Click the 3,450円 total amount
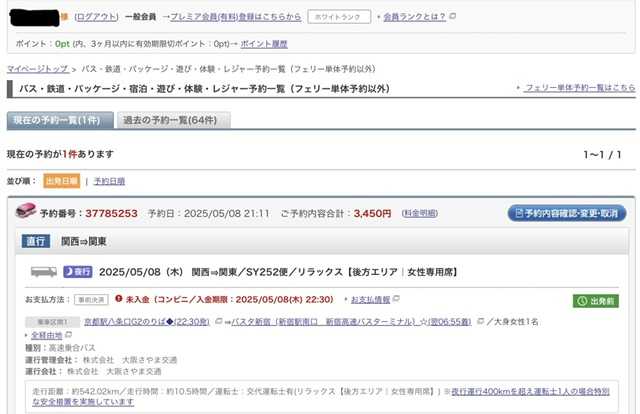Image resolution: width=640 pixels, height=414 pixels. (372, 213)
